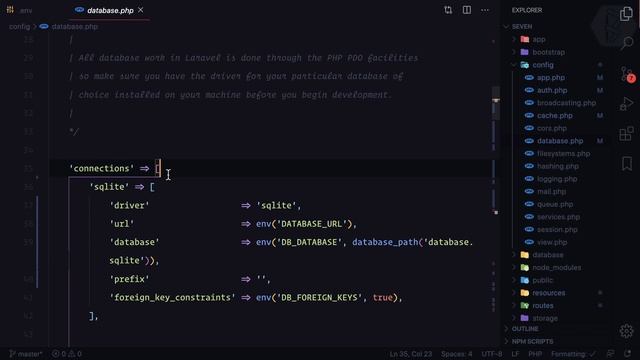Open notifications bell in status bar

(x=628, y=354)
